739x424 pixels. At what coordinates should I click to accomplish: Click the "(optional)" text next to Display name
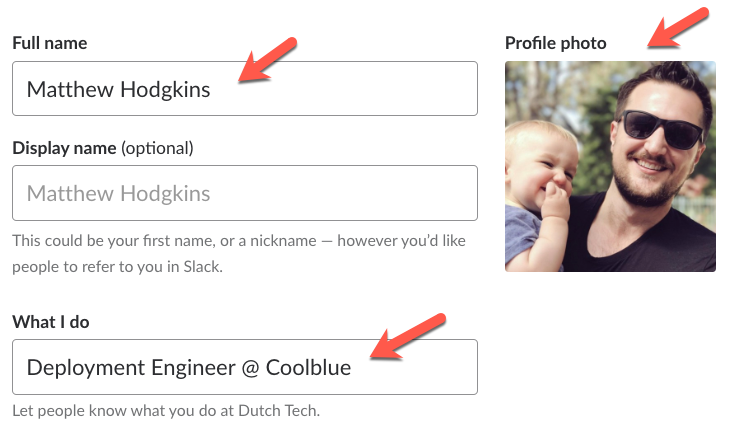pyautogui.click(x=157, y=148)
